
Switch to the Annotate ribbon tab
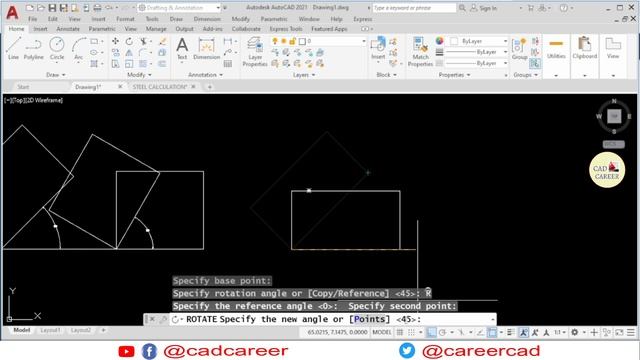pos(68,29)
